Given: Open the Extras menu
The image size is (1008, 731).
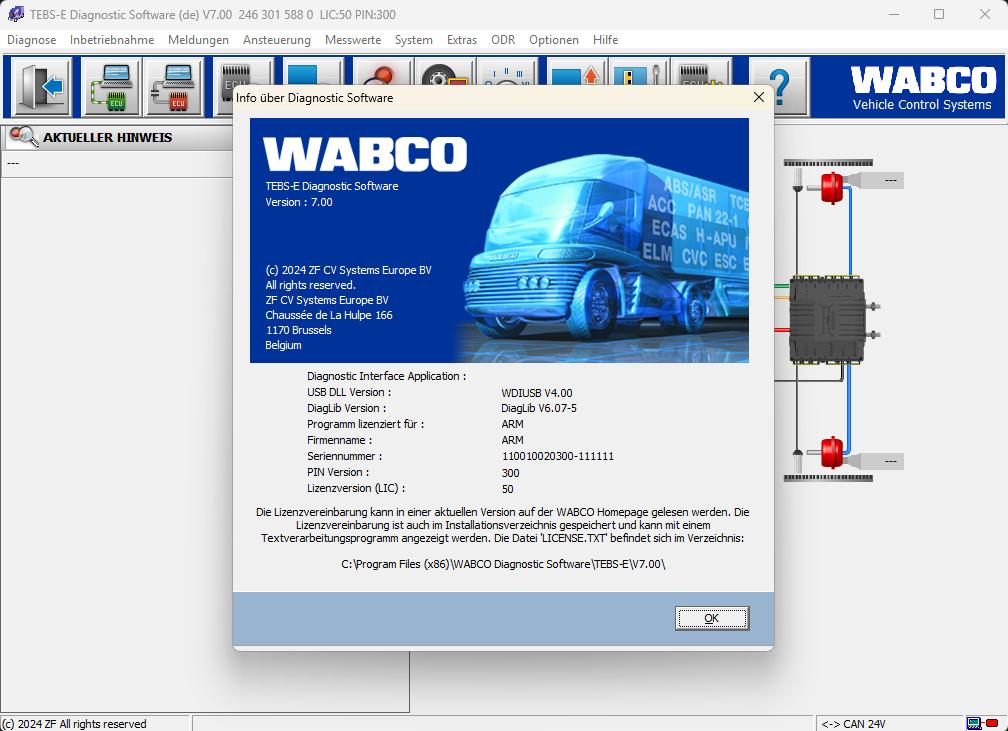Looking at the screenshot, I should [461, 40].
